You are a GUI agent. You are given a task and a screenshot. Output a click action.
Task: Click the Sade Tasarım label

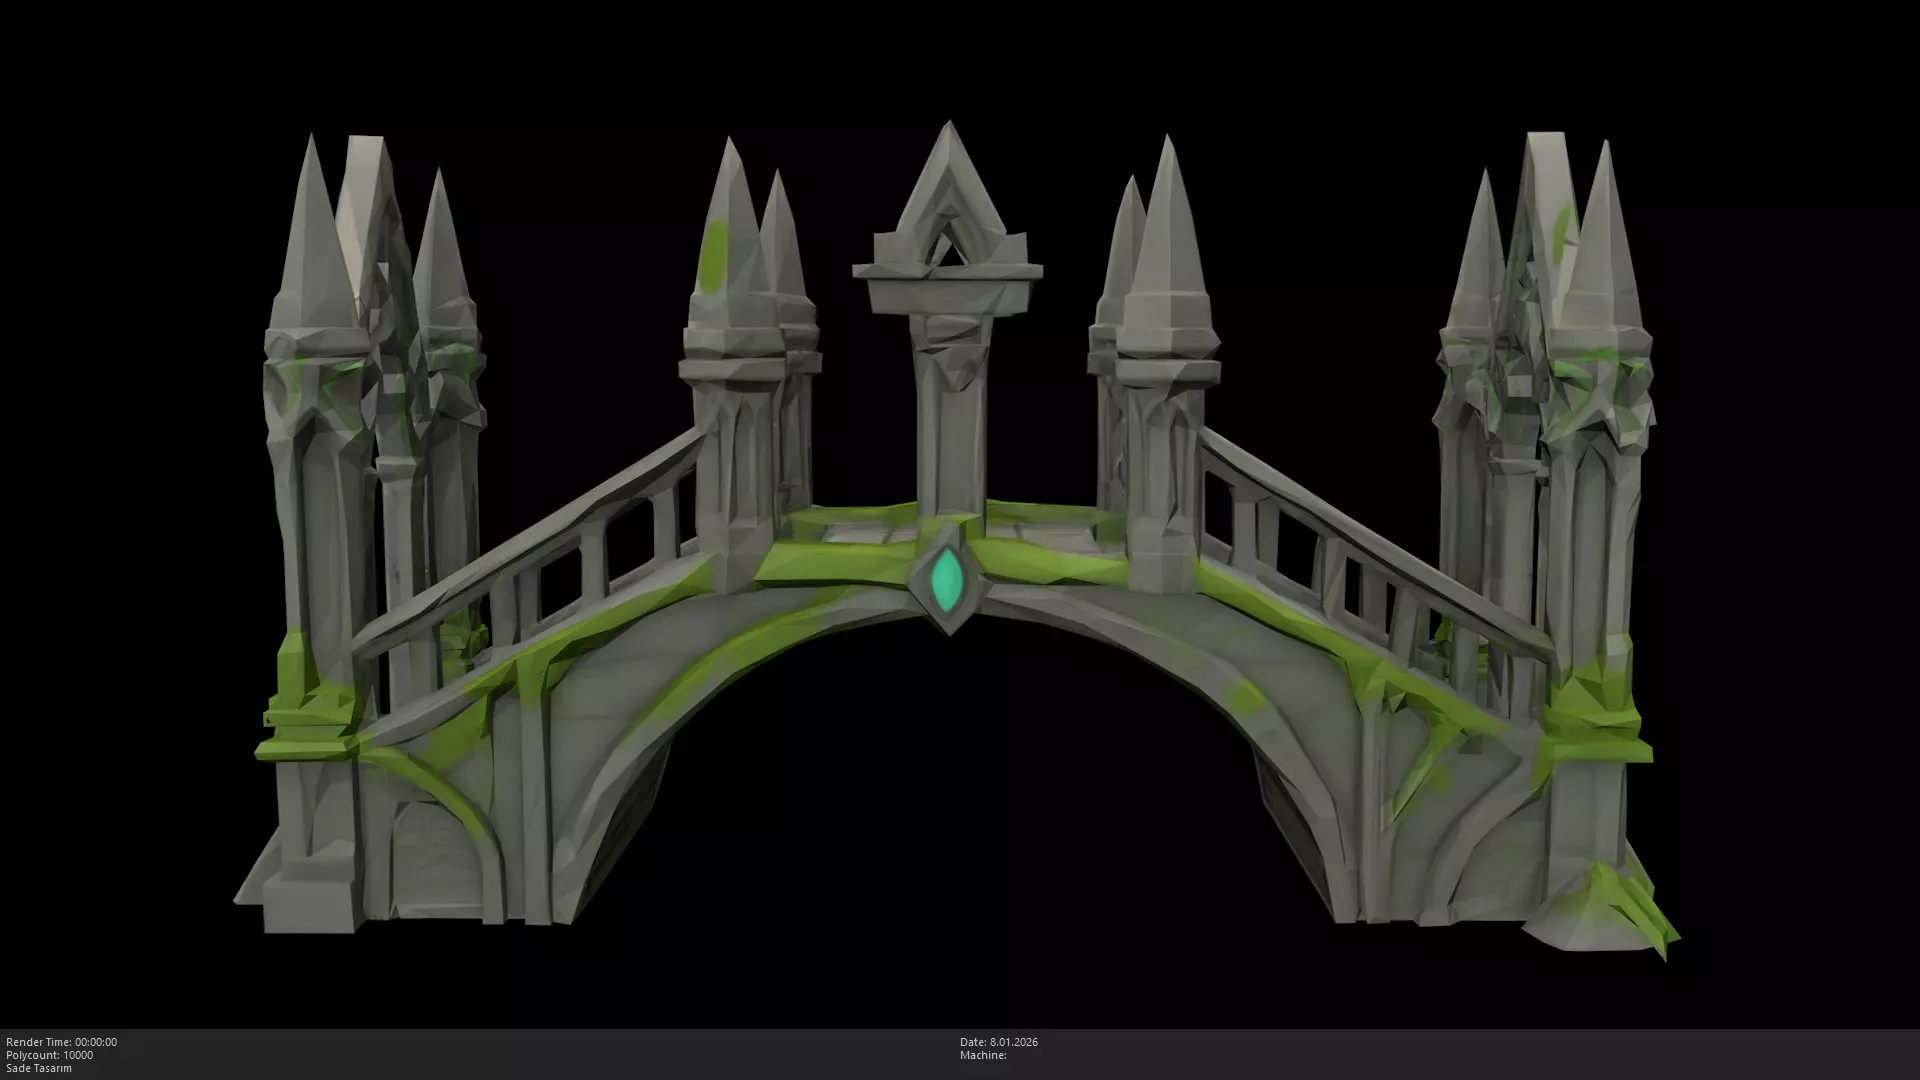tap(38, 1068)
